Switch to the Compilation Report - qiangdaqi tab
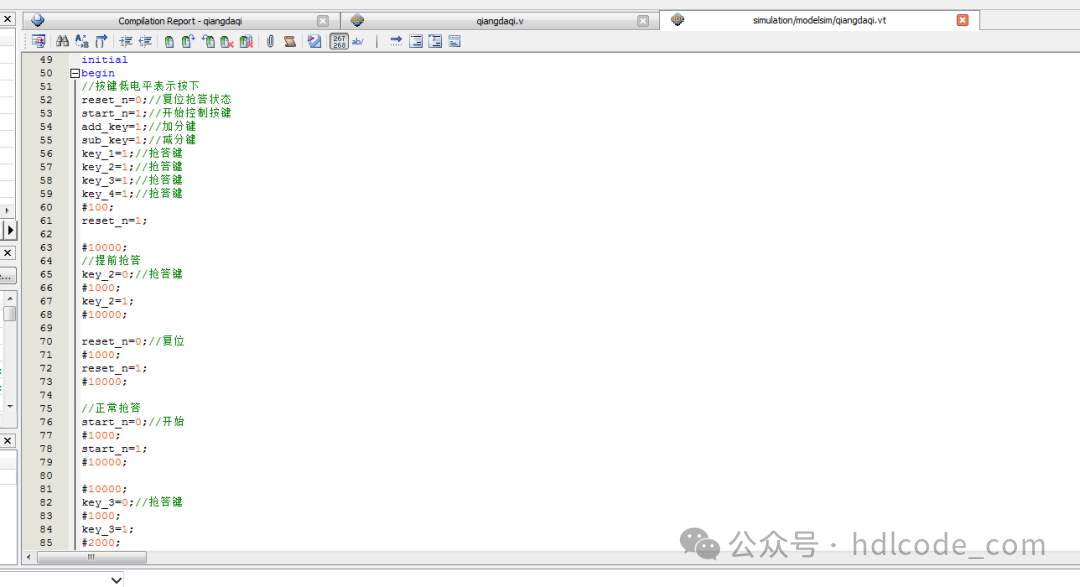 click(x=180, y=21)
